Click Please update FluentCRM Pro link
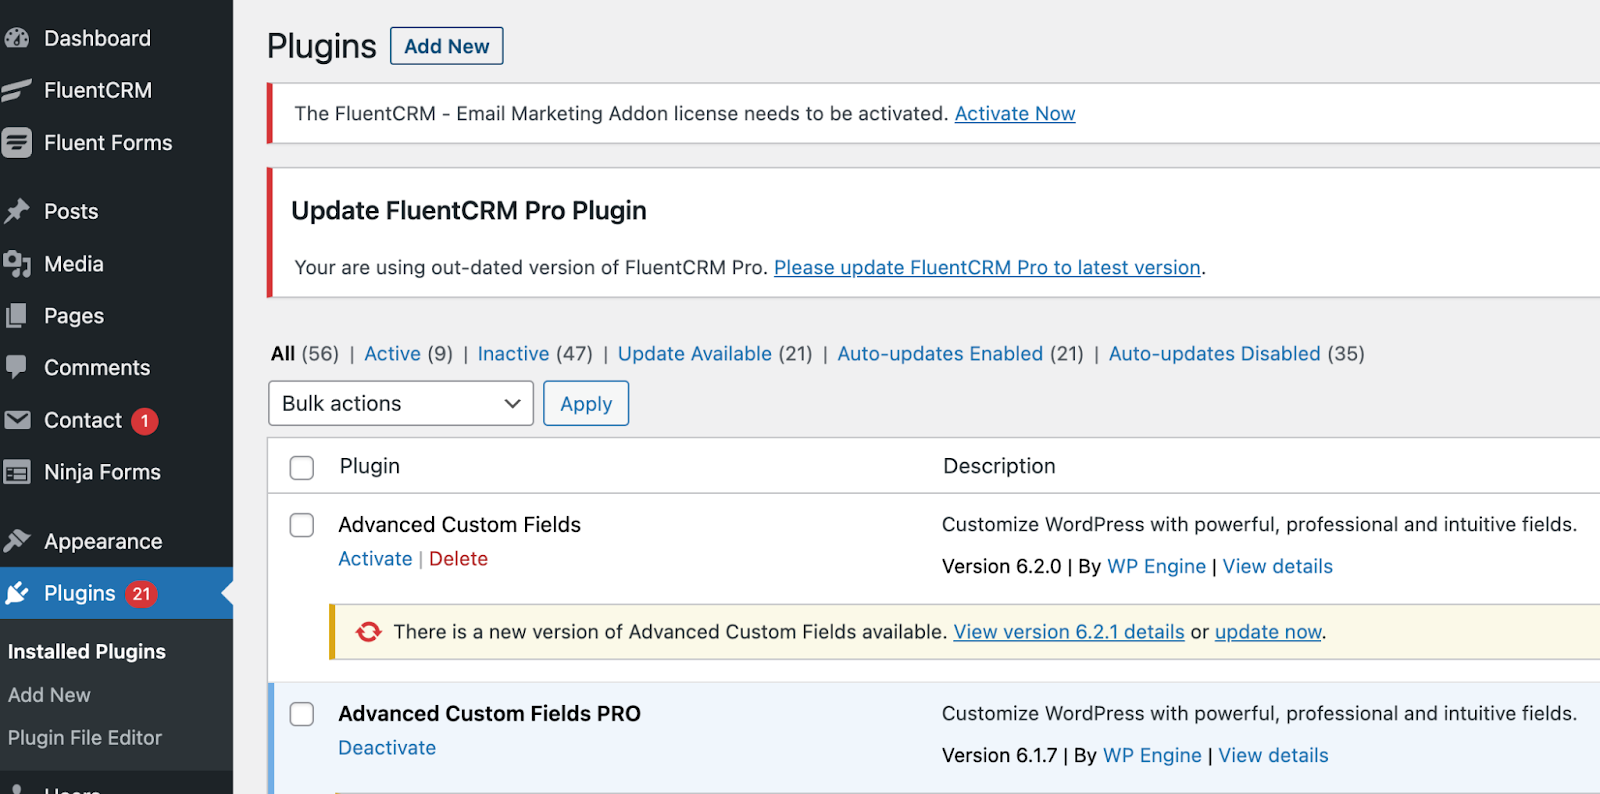The height and width of the screenshot is (794, 1600). pos(987,268)
